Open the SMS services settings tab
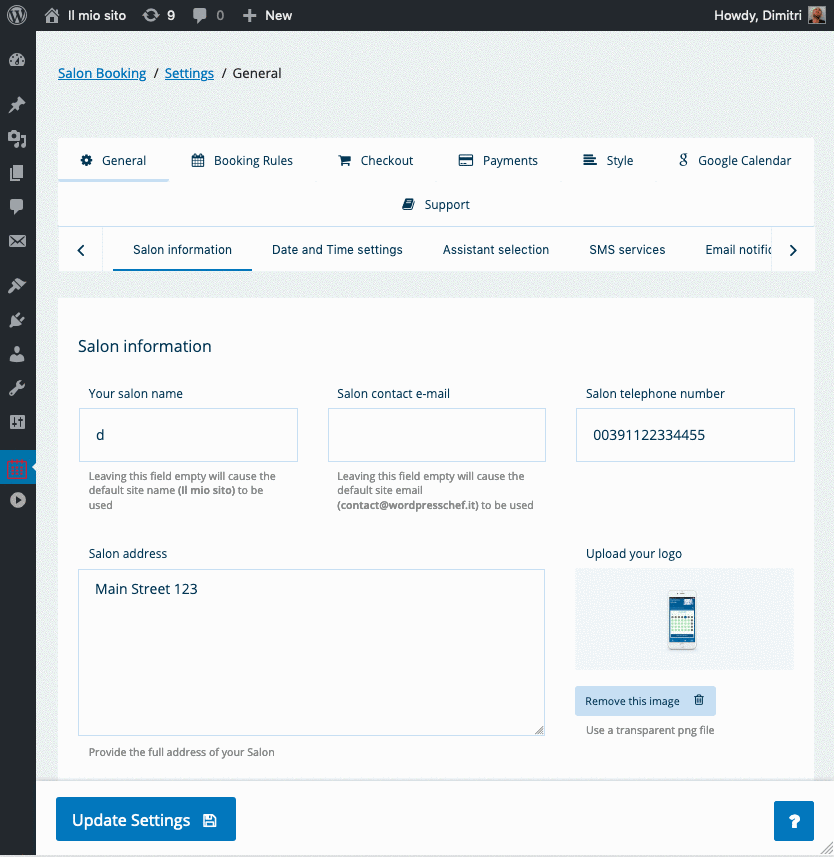The height and width of the screenshot is (857, 834). point(627,249)
